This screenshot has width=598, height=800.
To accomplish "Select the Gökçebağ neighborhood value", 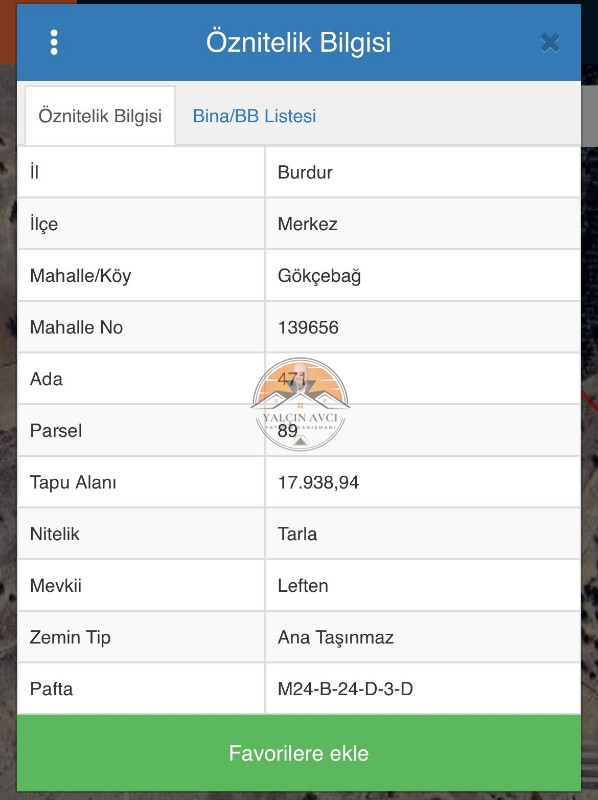I will 319,276.
